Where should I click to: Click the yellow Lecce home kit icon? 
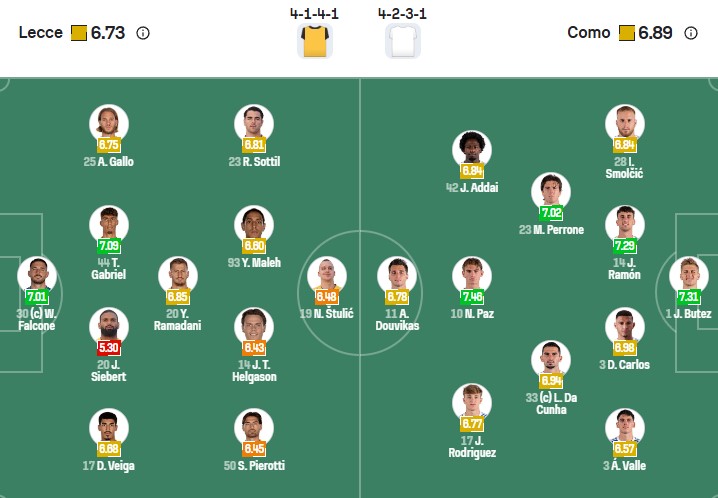coord(315,41)
